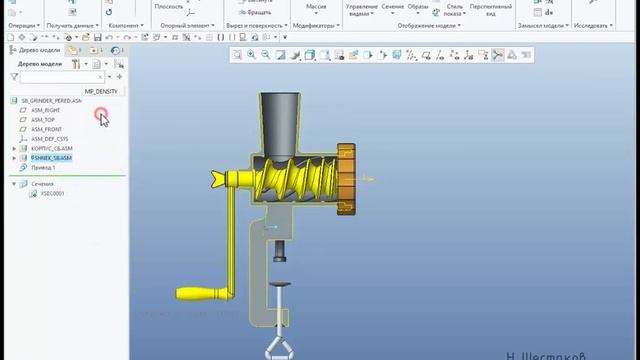Click the Regenerate model icon in quick access

145,38
